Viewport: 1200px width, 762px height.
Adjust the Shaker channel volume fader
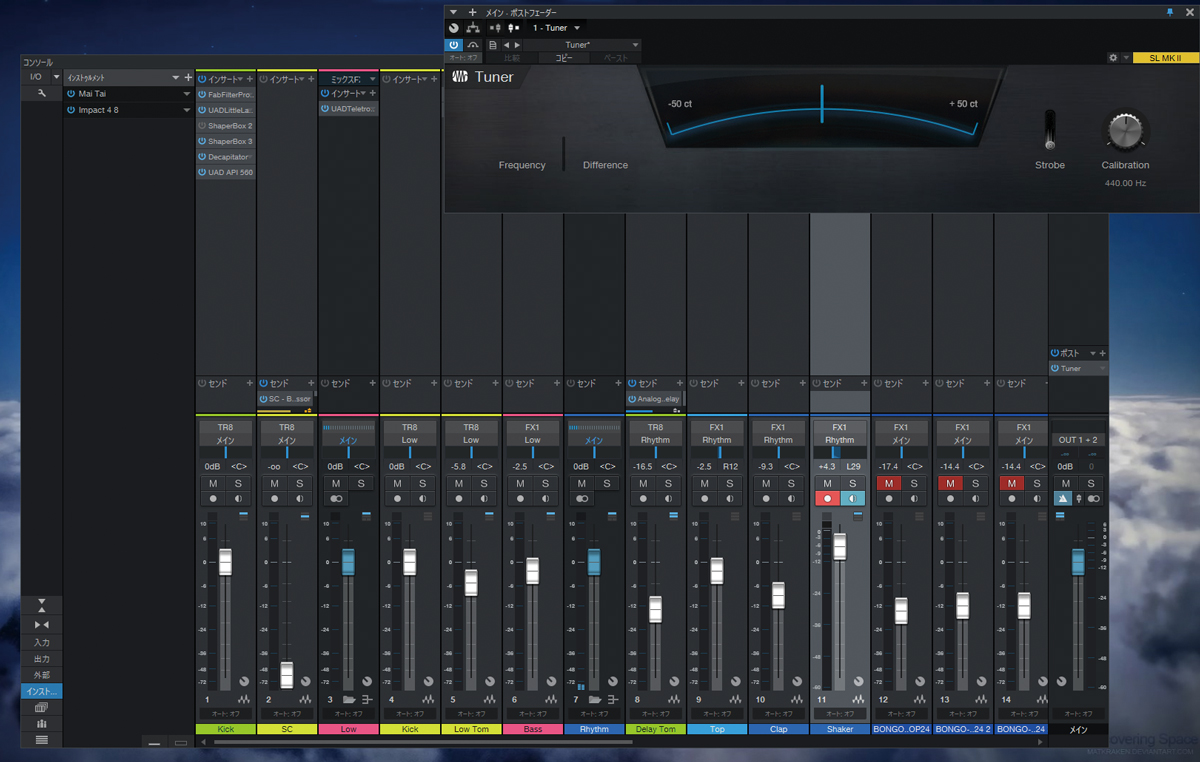point(840,546)
